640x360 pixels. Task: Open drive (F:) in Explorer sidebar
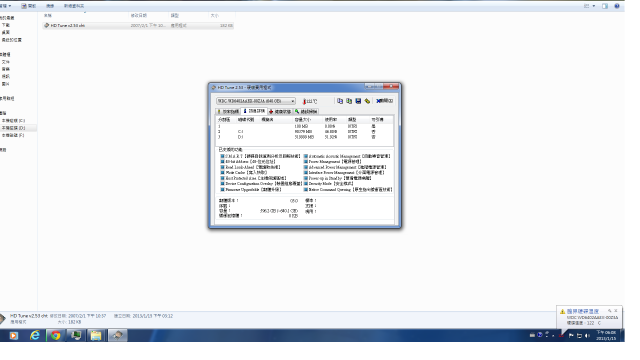pyautogui.click(x=13, y=136)
